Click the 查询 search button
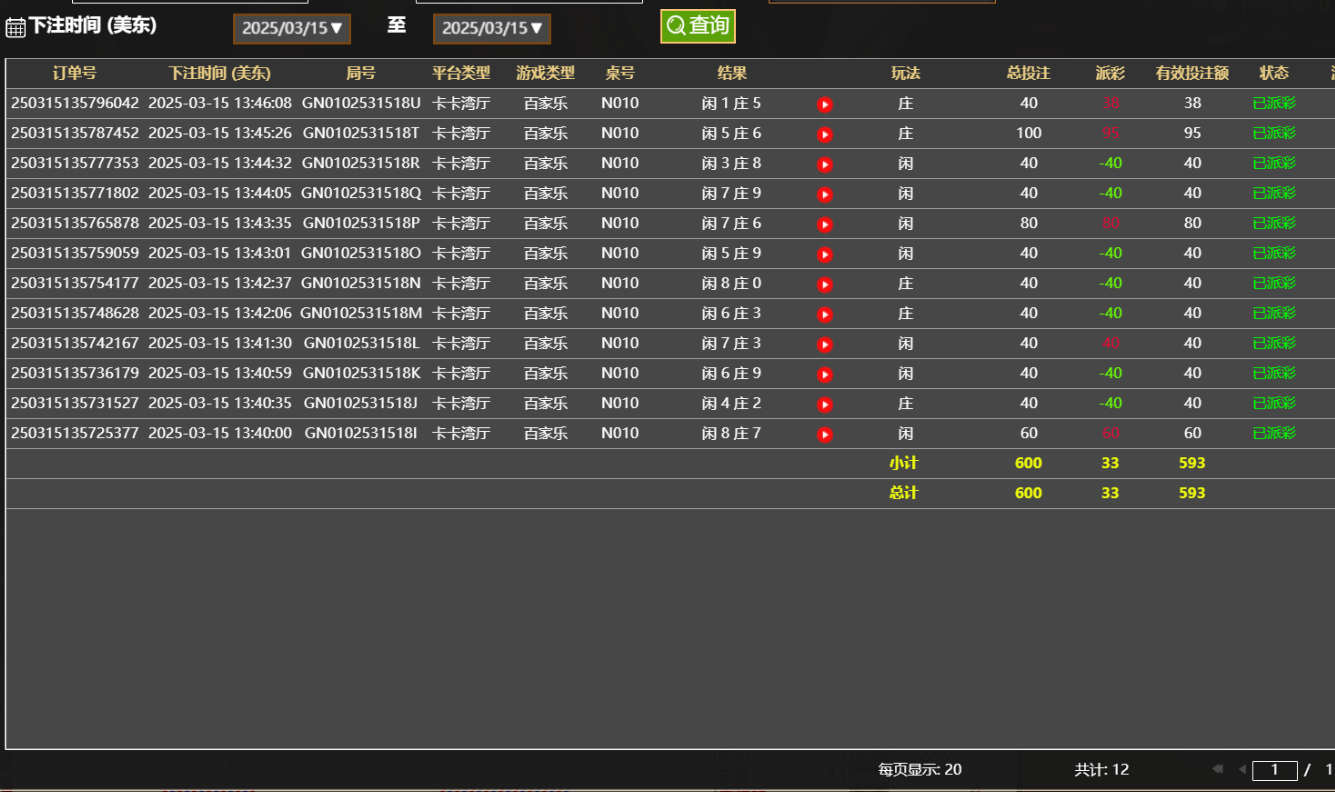The image size is (1335, 792). pos(698,26)
